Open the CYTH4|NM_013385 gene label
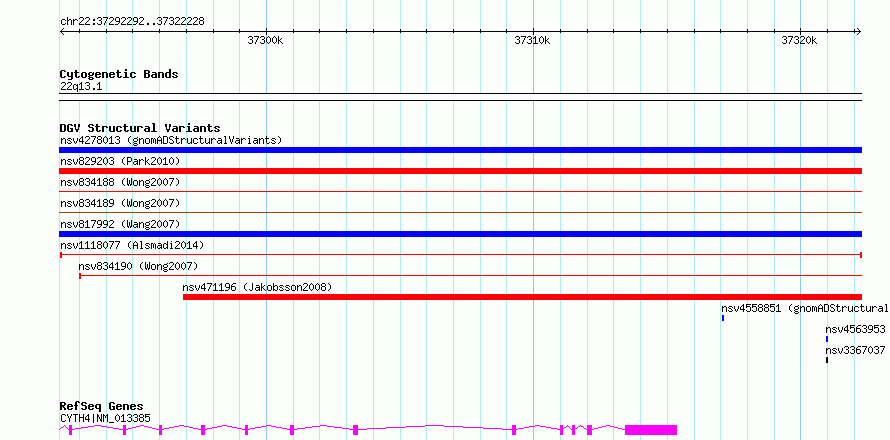Screen dimensions: 890x440 click(x=105, y=418)
